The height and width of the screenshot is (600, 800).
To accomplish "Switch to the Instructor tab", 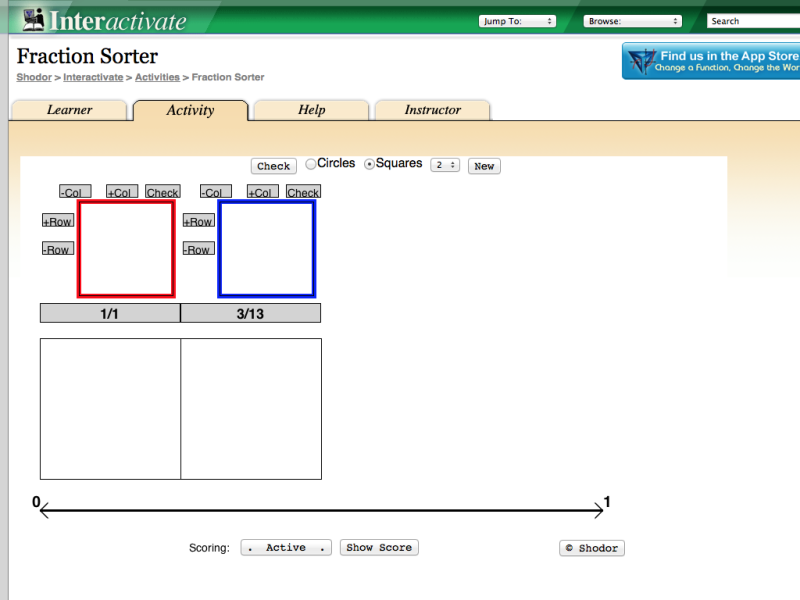I will pos(432,110).
